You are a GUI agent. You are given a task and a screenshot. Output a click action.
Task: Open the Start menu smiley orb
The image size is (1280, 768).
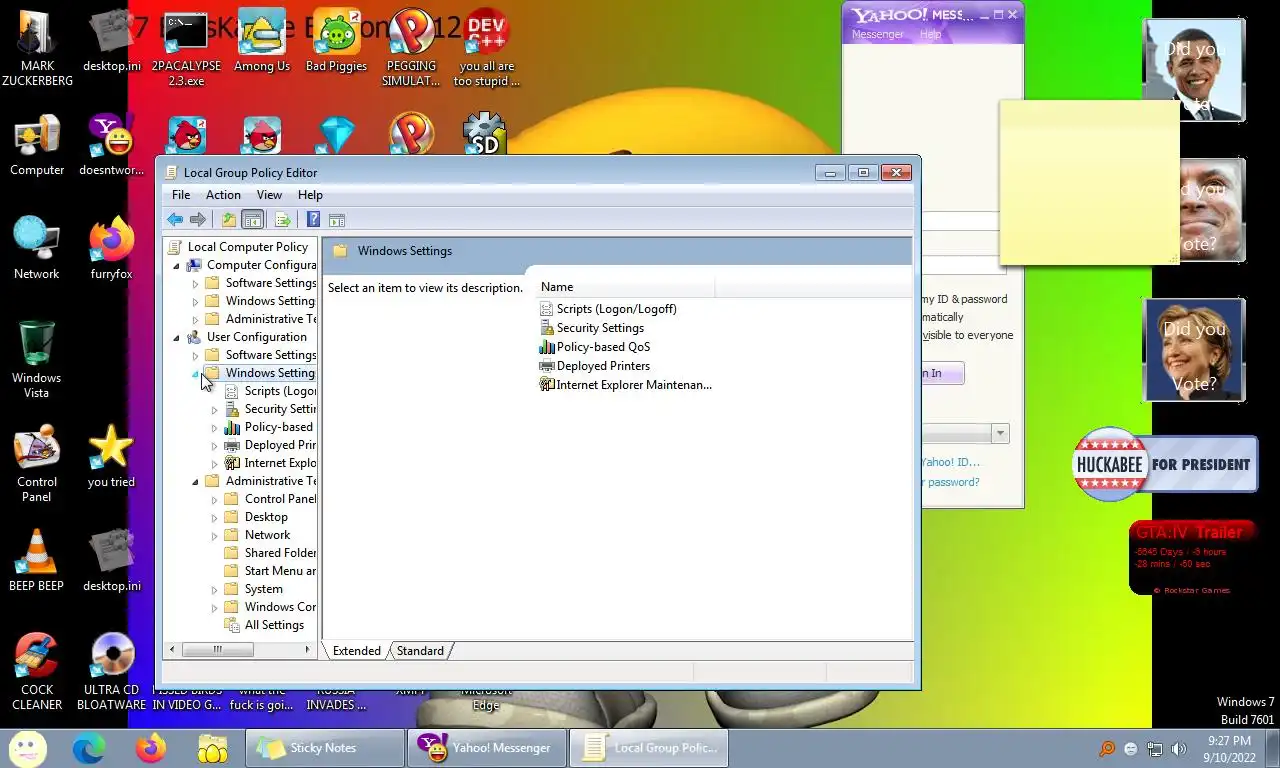(27, 747)
